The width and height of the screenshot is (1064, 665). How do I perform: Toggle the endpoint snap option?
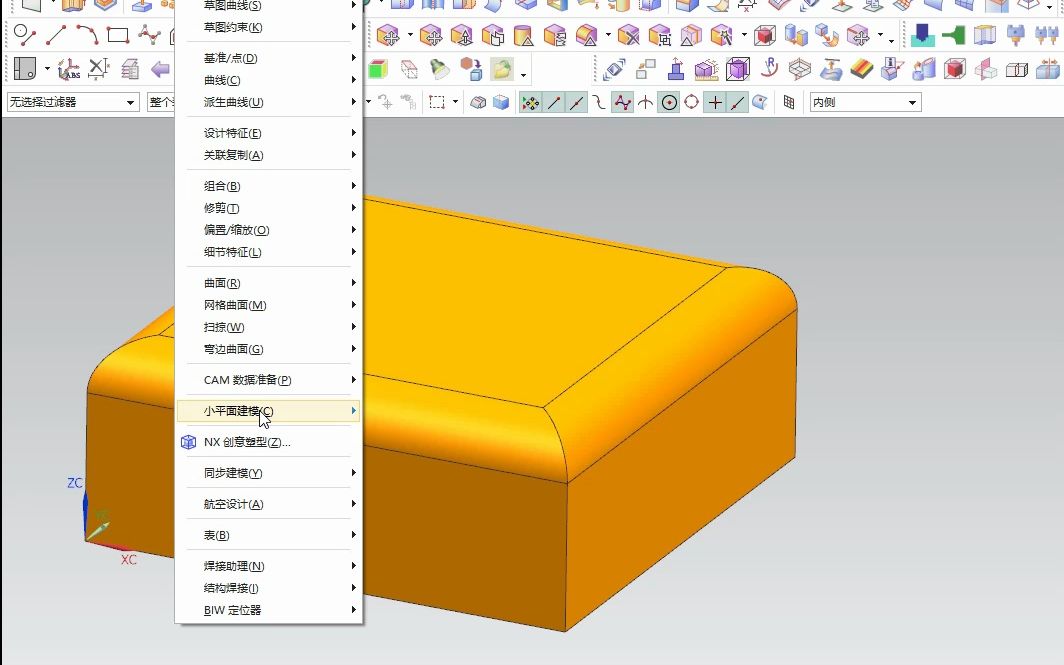click(553, 102)
